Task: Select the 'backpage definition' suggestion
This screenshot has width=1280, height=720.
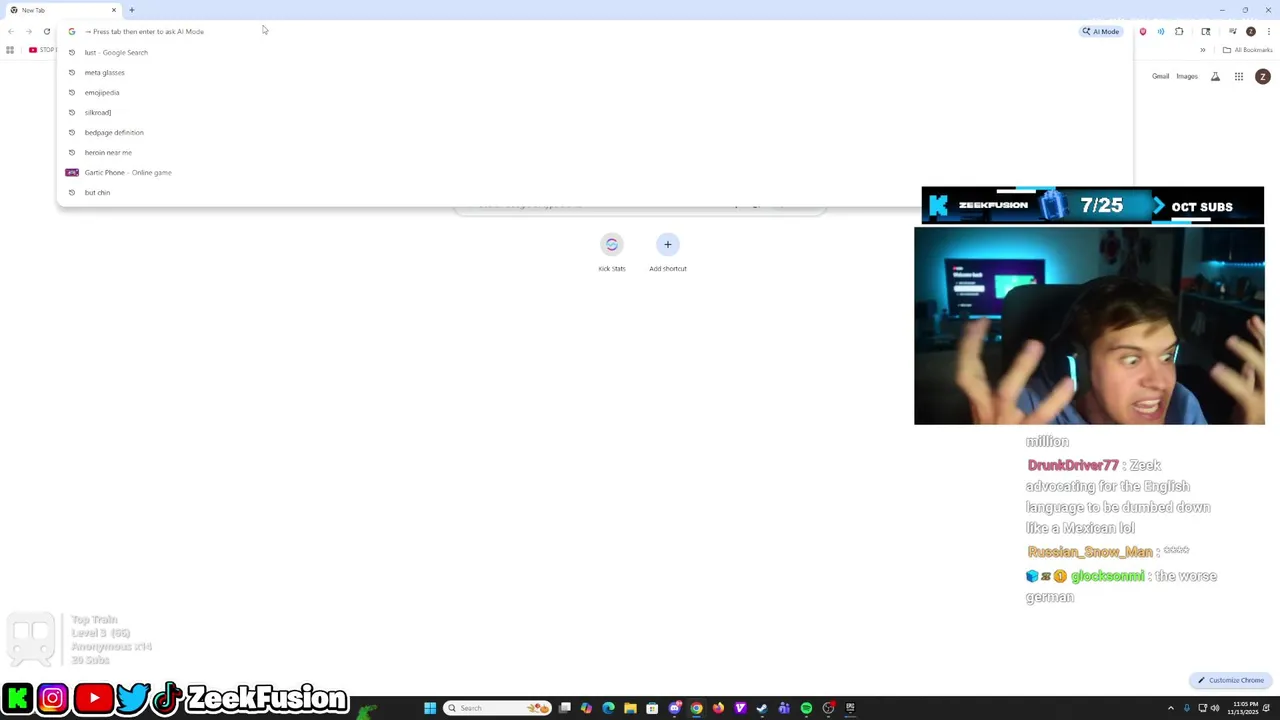Action: point(594,132)
